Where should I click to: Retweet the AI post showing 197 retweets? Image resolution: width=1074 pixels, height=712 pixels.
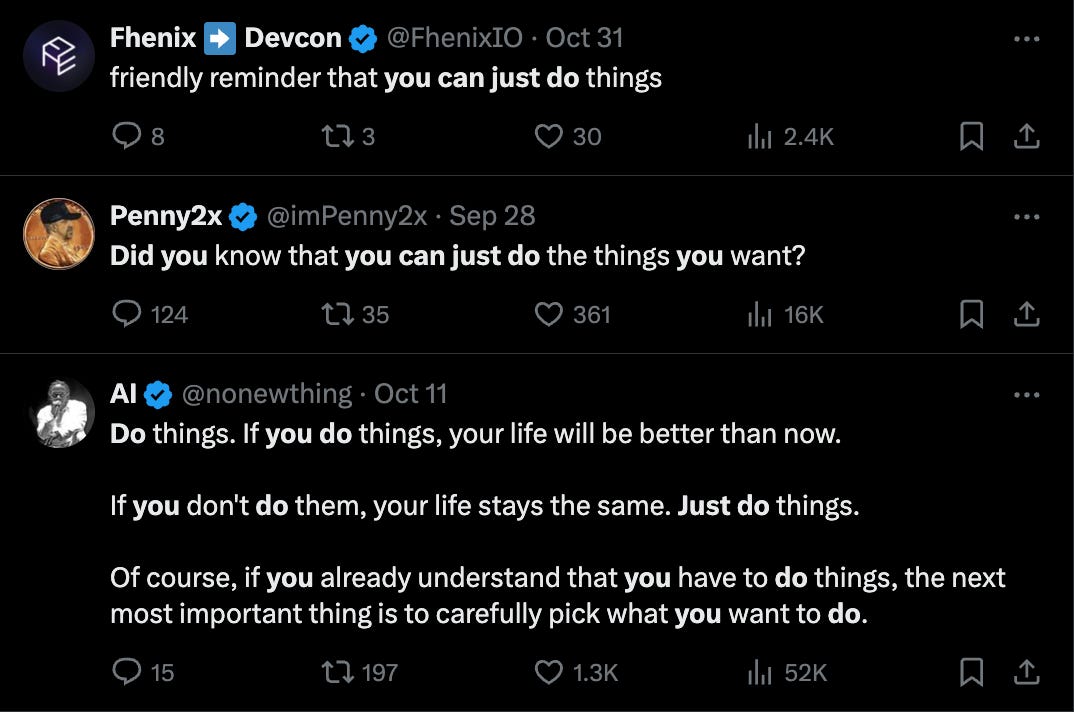pyautogui.click(x=339, y=672)
